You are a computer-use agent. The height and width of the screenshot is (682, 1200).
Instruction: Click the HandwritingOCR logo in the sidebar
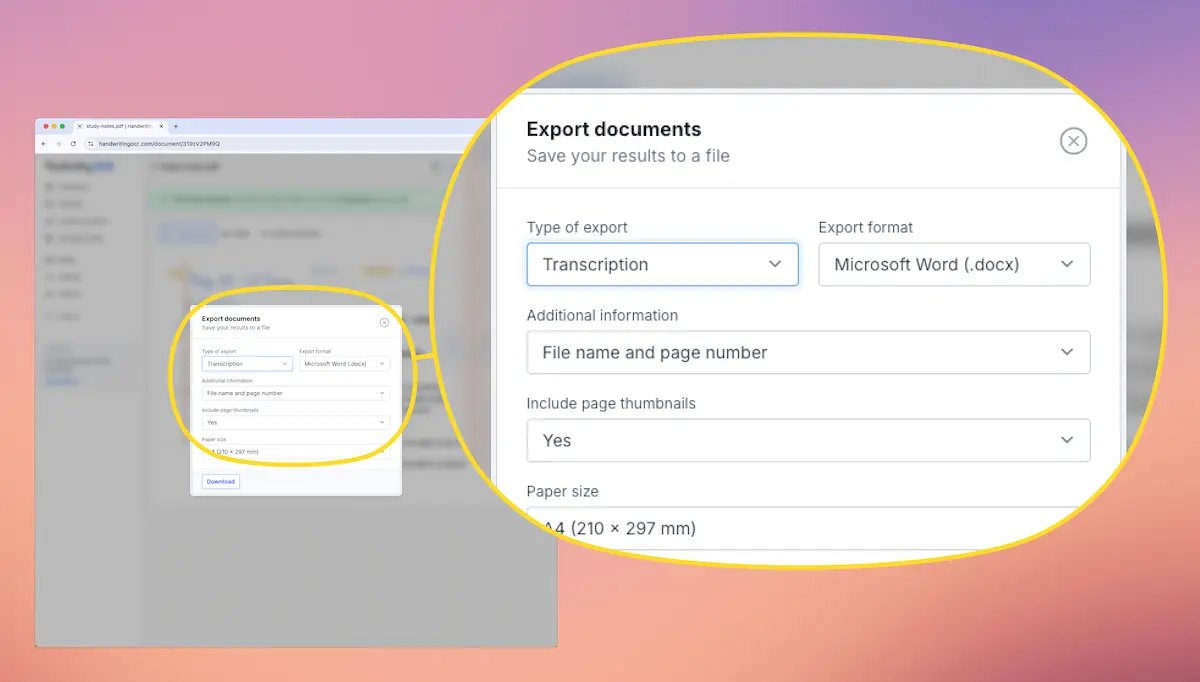(x=78, y=166)
